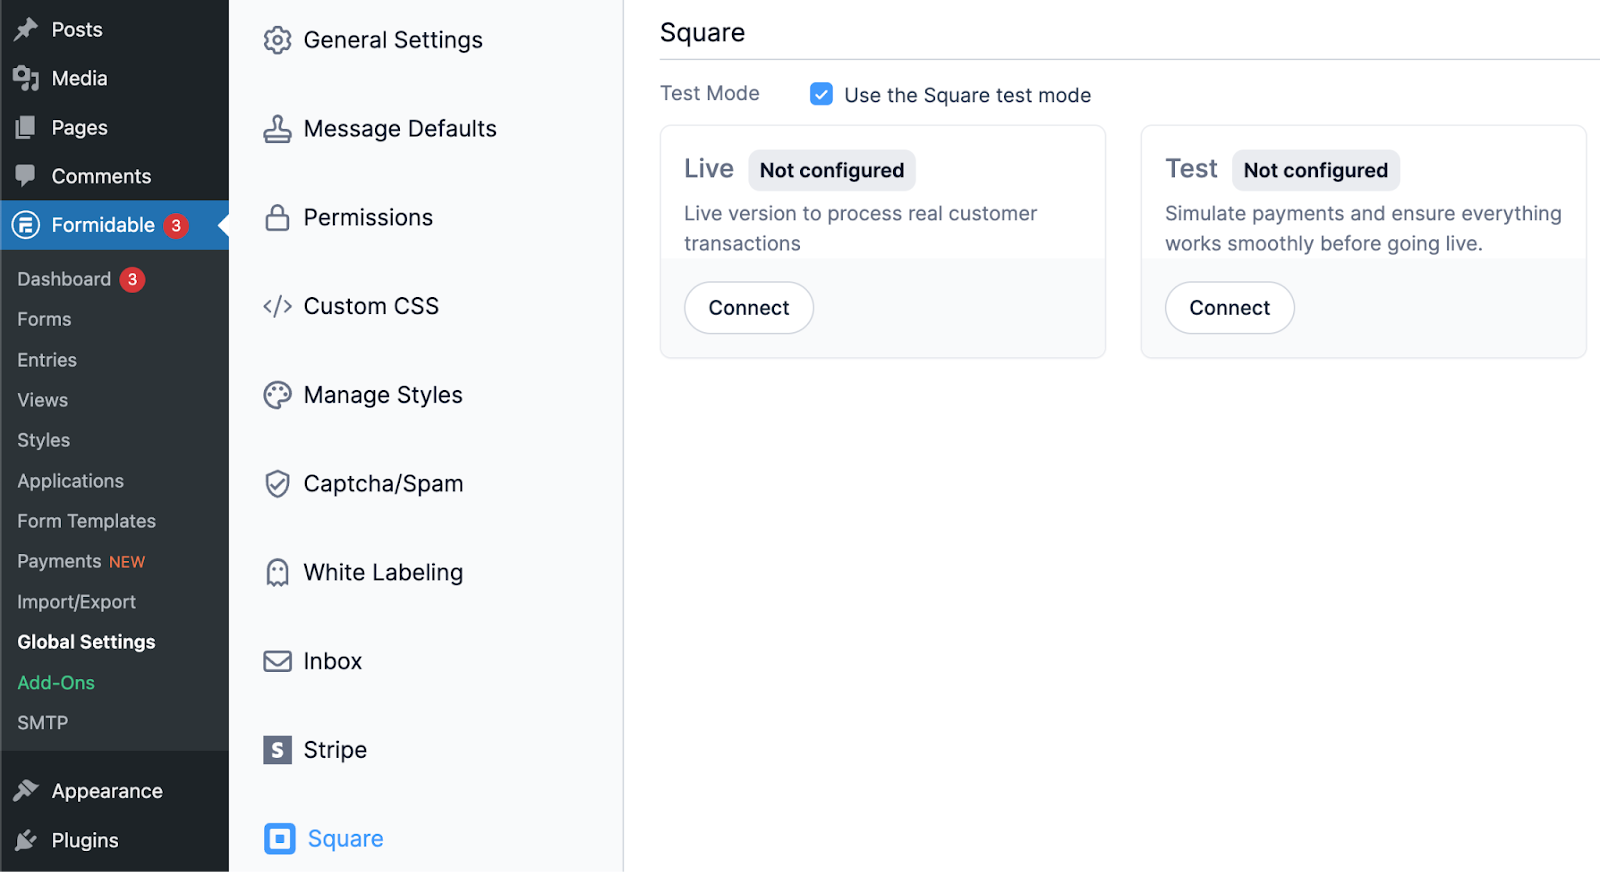Open the Import/Export submenu item
The width and height of the screenshot is (1600, 872).
click(77, 602)
